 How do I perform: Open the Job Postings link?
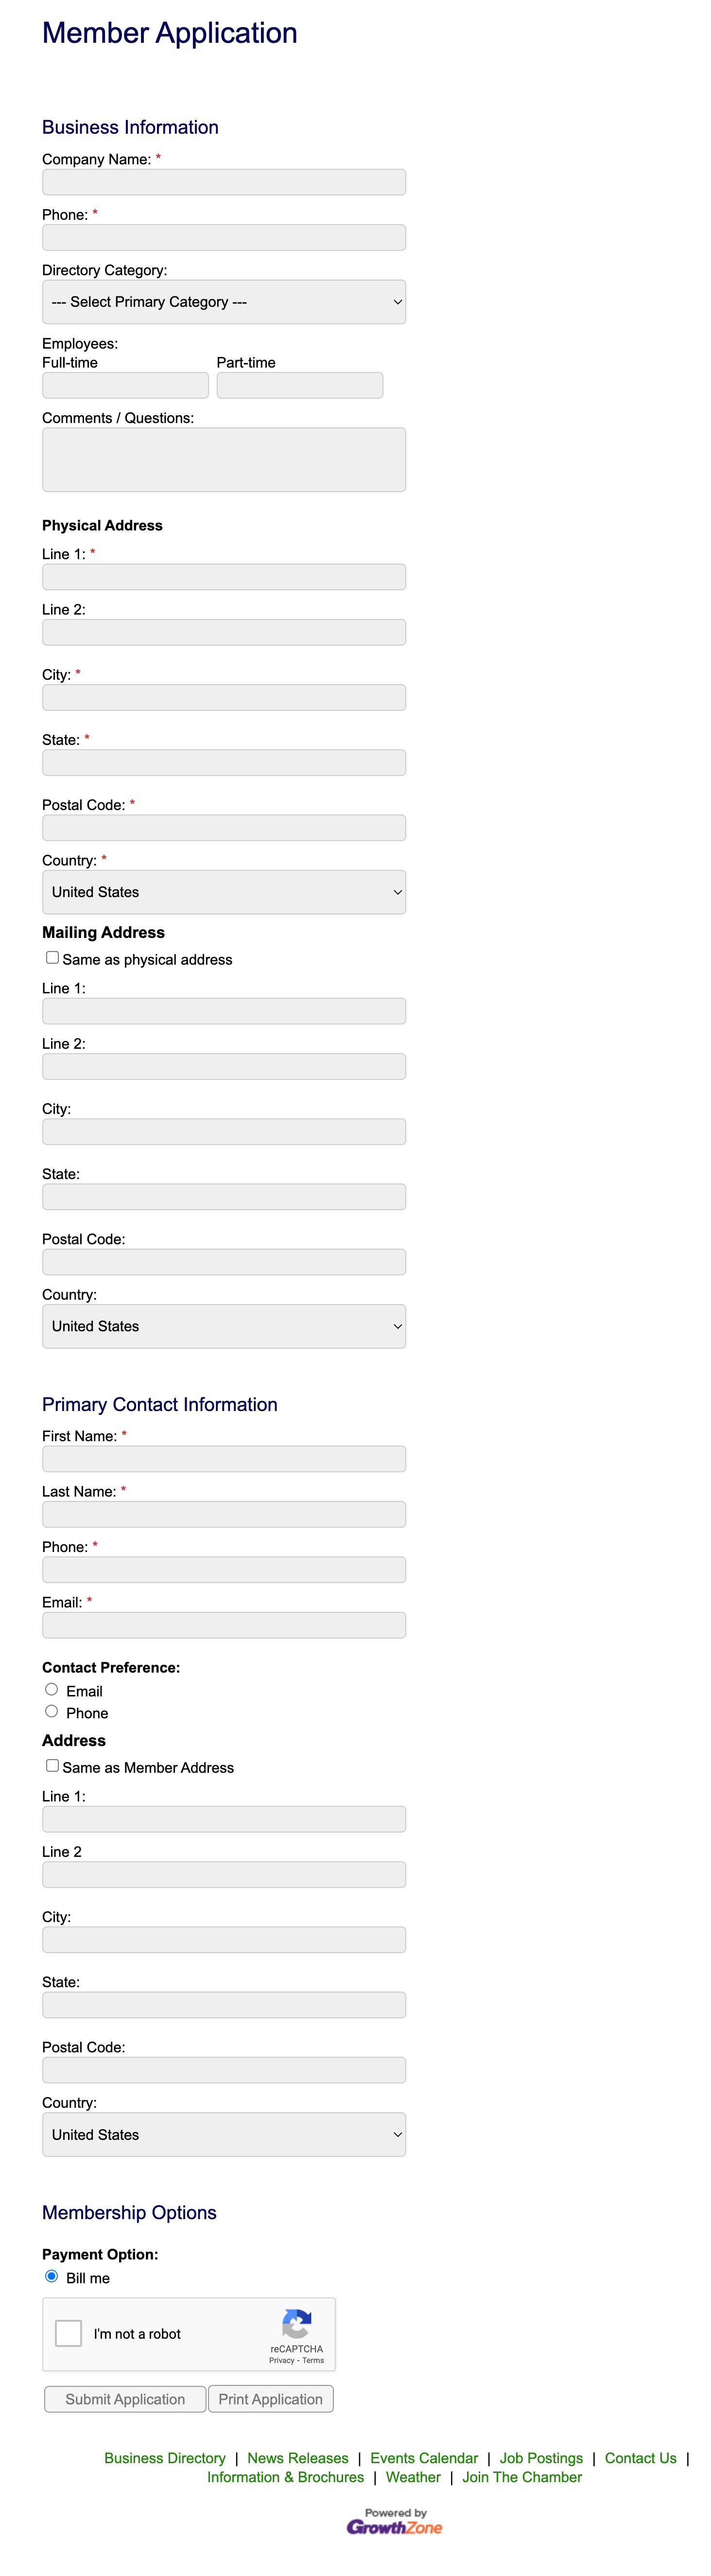point(541,2458)
